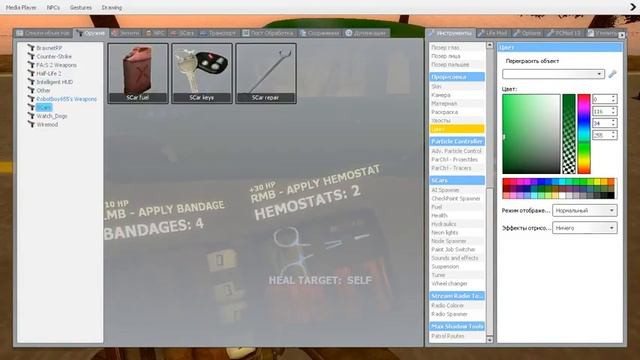
Task: Select the highlighted SCars weapon category
Action: point(44,107)
